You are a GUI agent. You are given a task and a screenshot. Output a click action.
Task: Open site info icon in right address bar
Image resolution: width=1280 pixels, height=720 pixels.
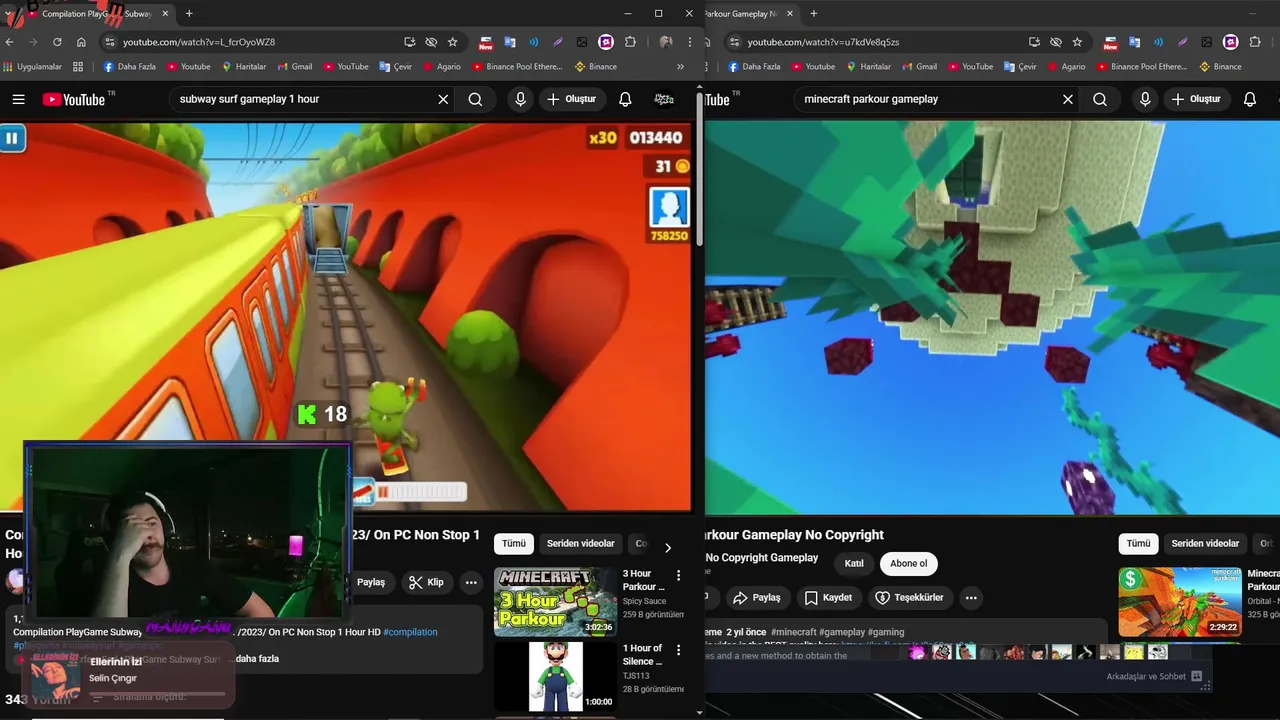pos(734,42)
